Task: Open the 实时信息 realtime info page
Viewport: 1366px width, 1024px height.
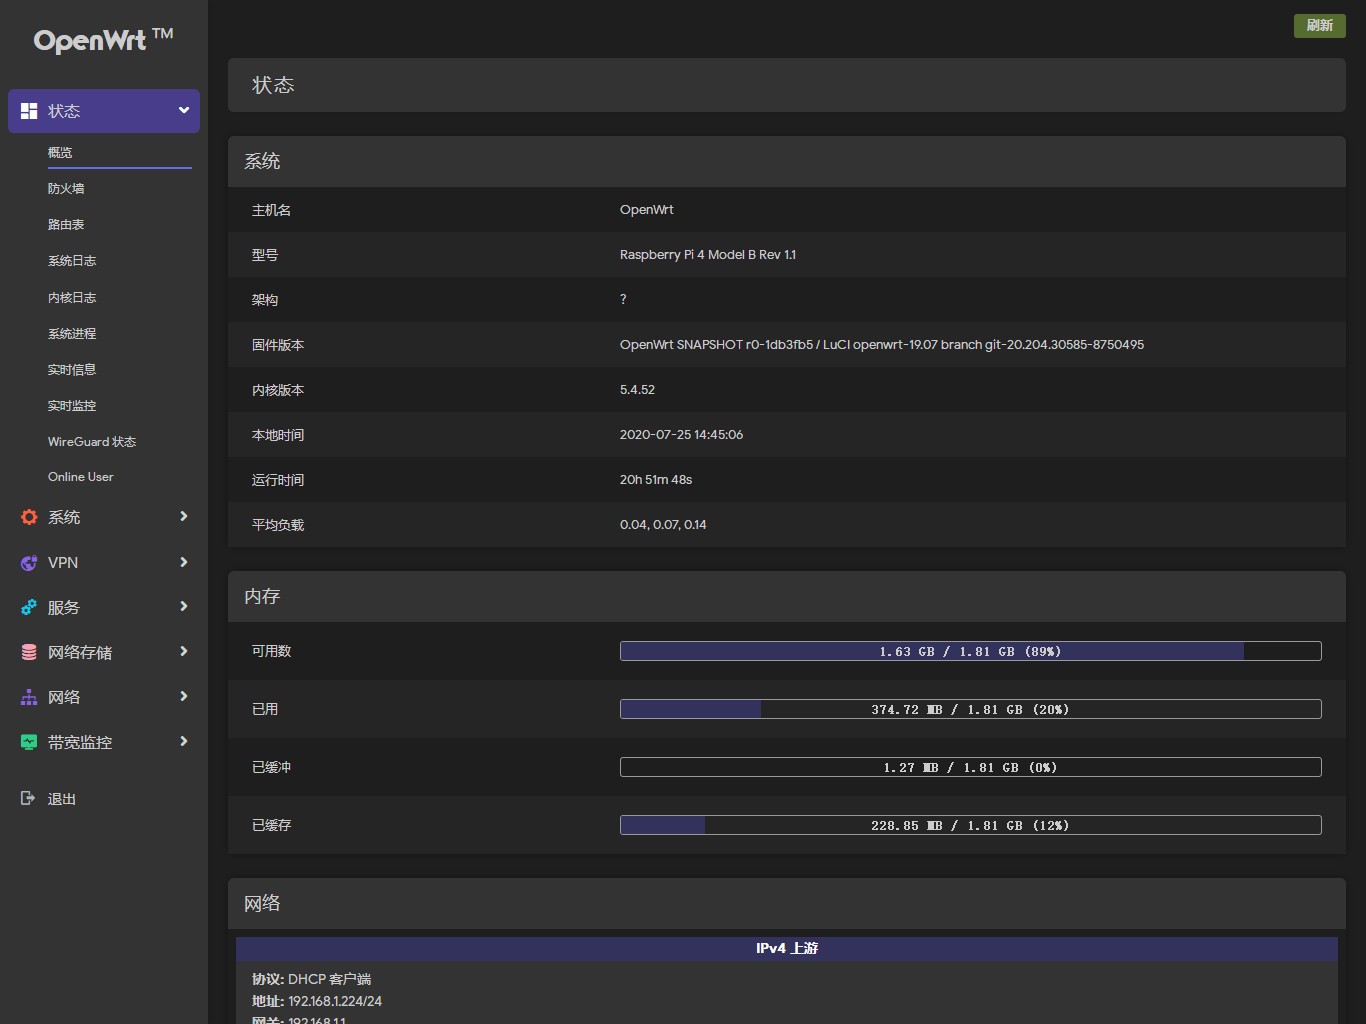Action: (x=72, y=369)
